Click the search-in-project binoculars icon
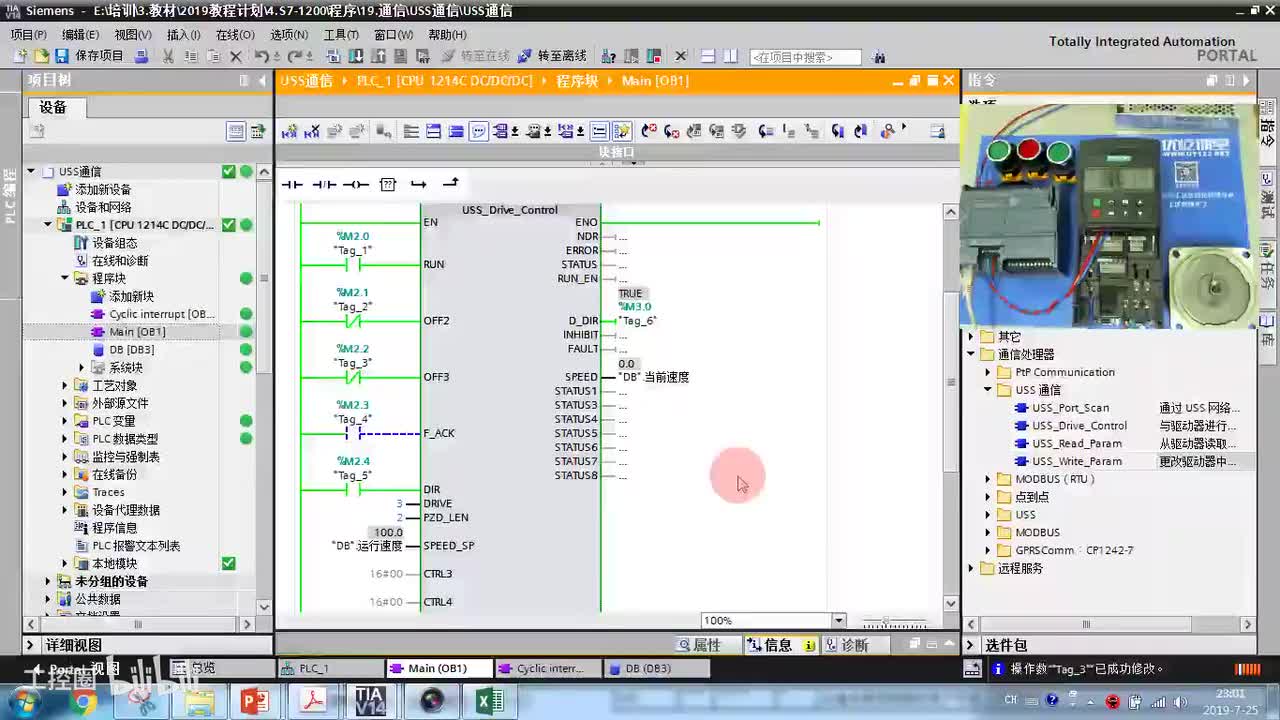Image resolution: width=1280 pixels, height=720 pixels. coord(879,57)
